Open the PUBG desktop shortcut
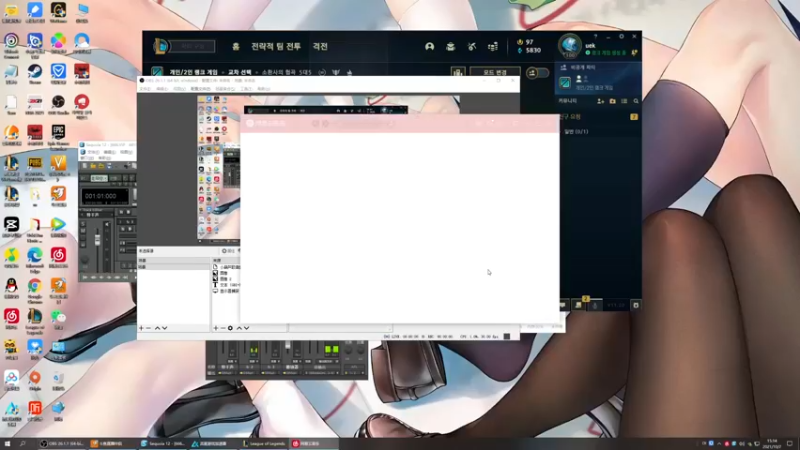 tap(35, 167)
